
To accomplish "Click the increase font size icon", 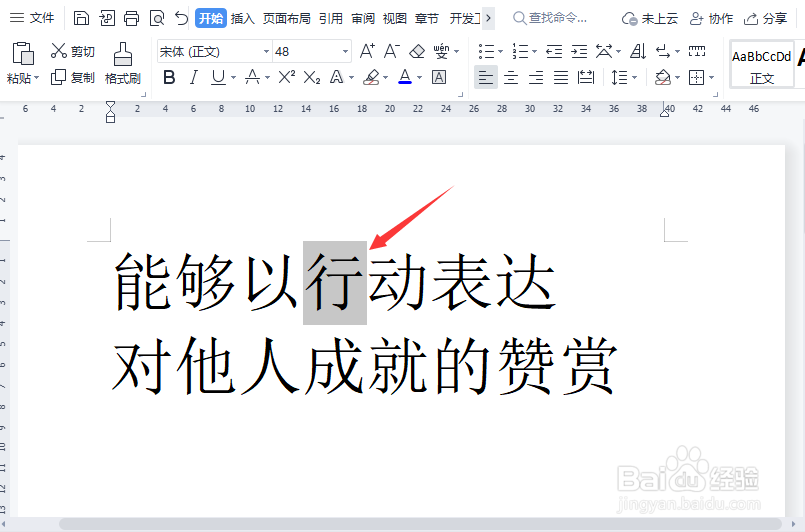I will (367, 51).
